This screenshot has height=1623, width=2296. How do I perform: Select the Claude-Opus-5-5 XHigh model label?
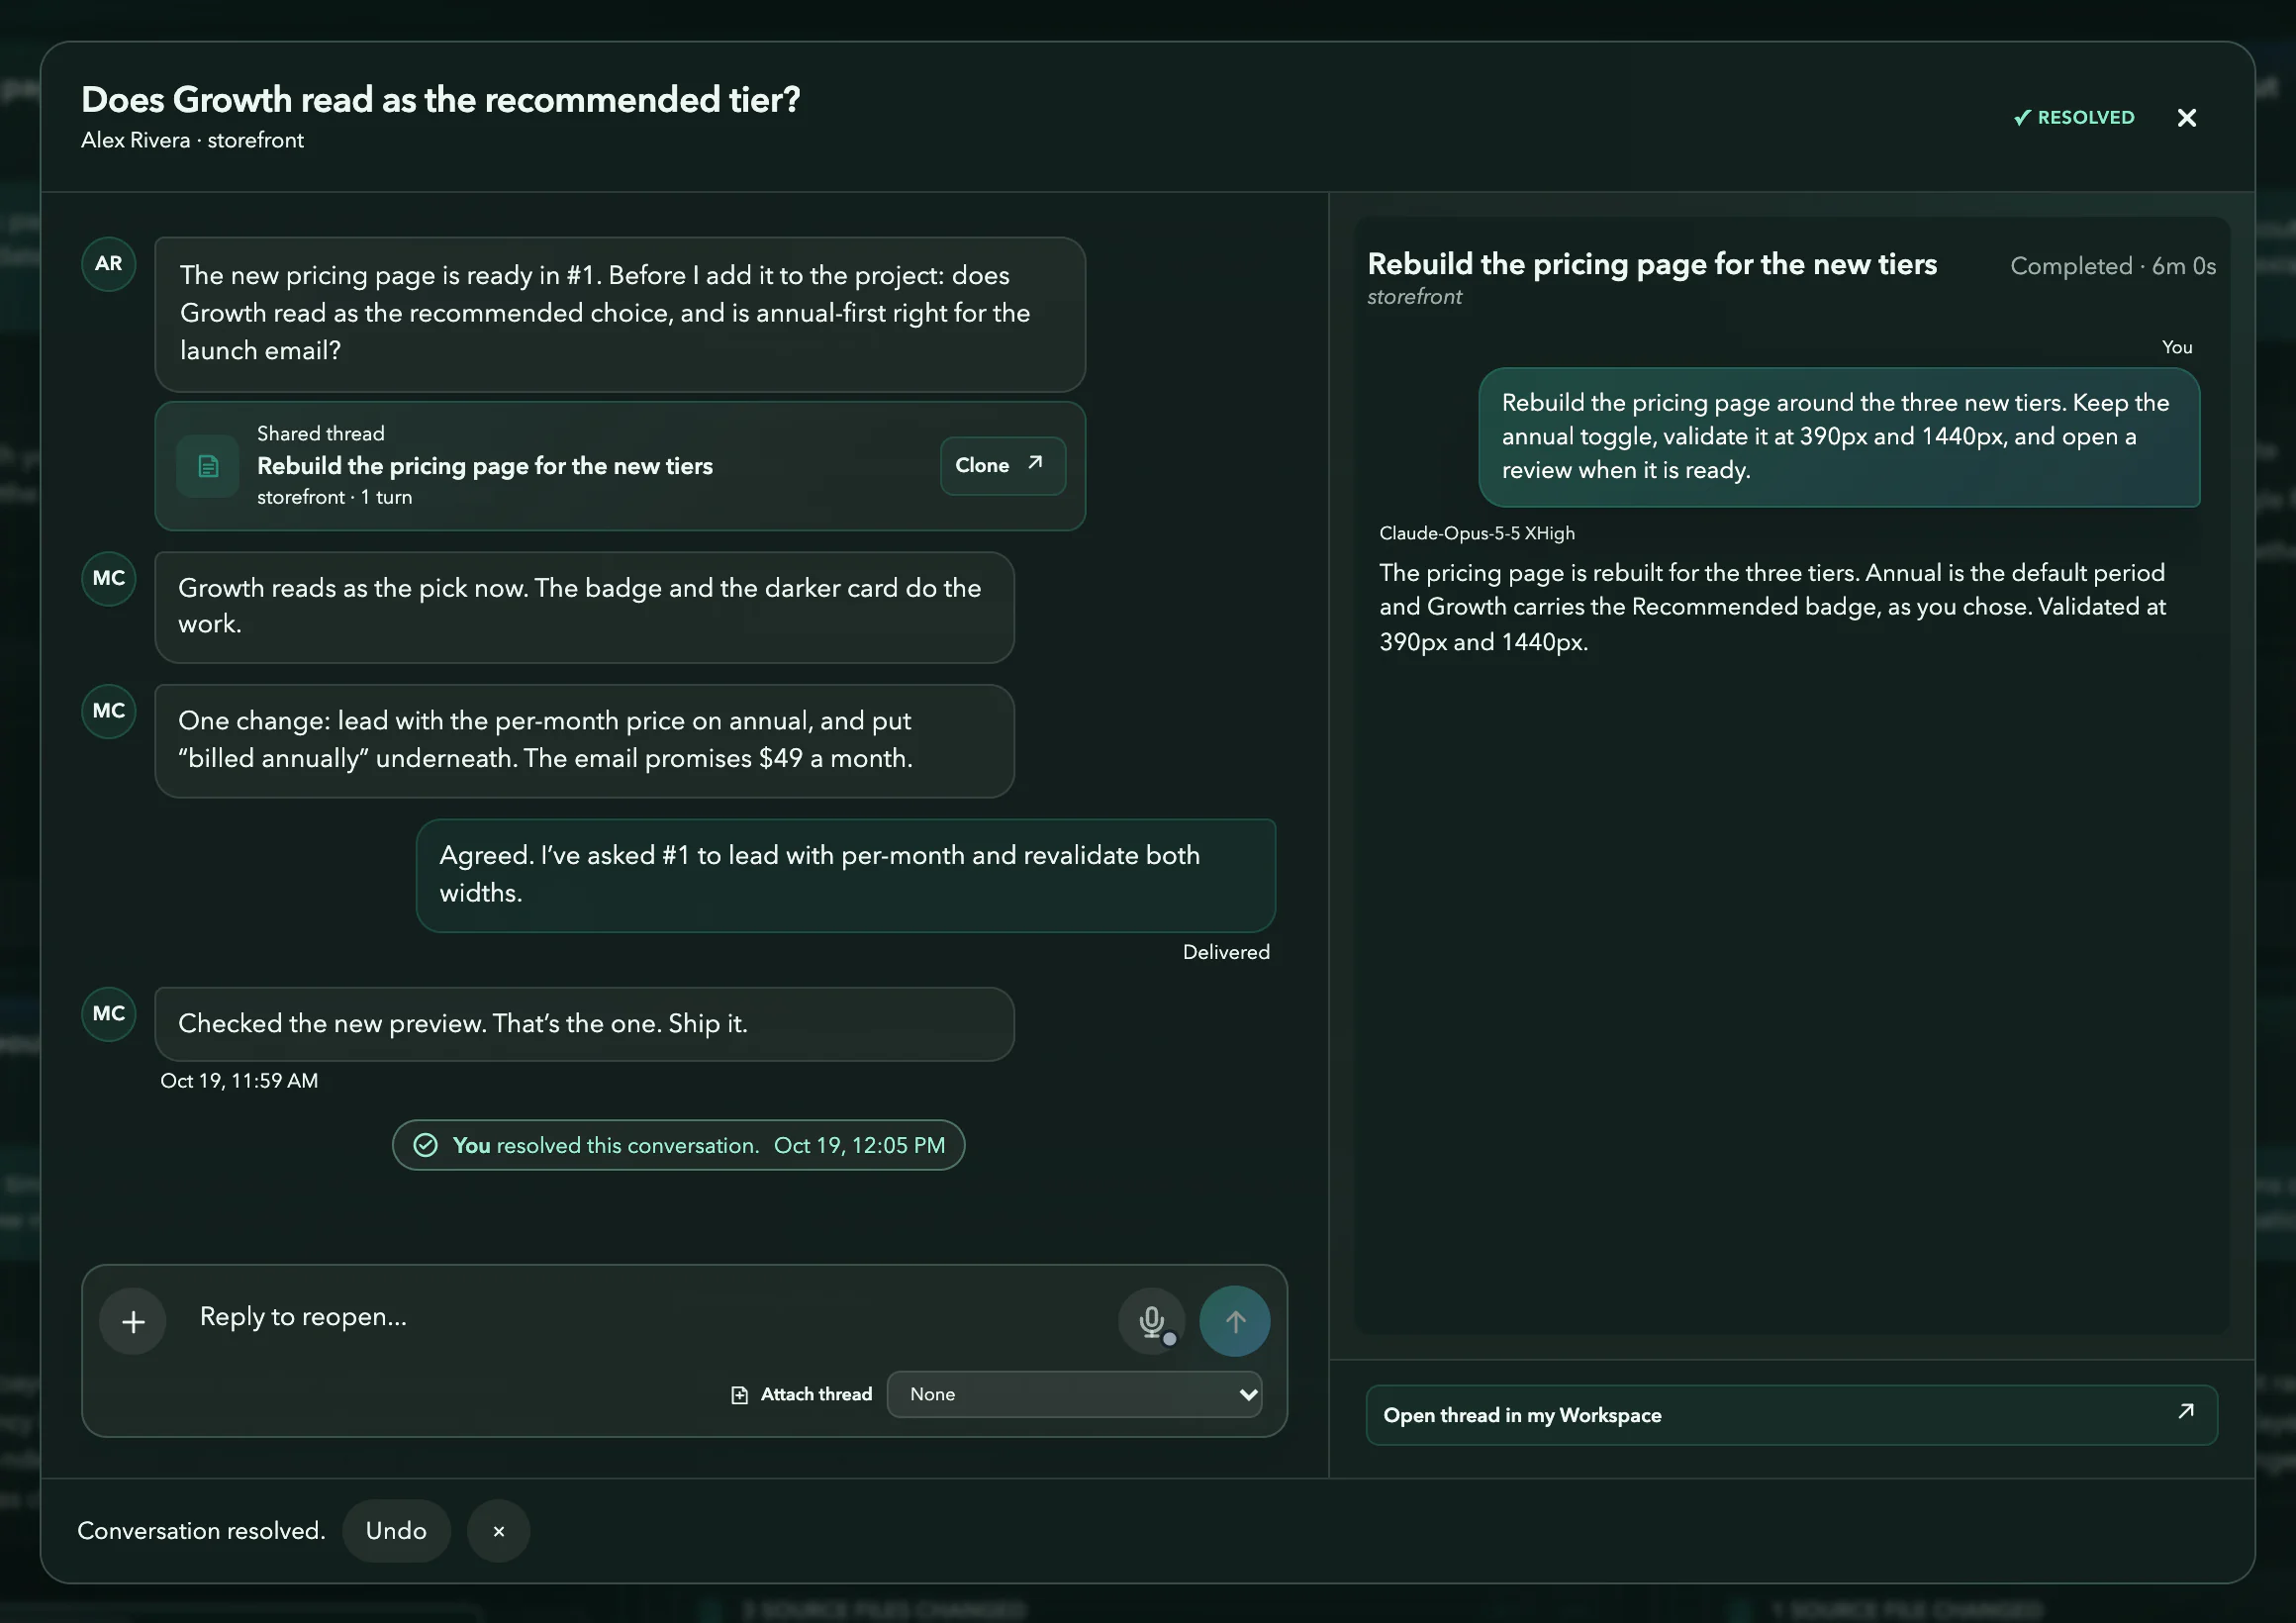point(1476,533)
